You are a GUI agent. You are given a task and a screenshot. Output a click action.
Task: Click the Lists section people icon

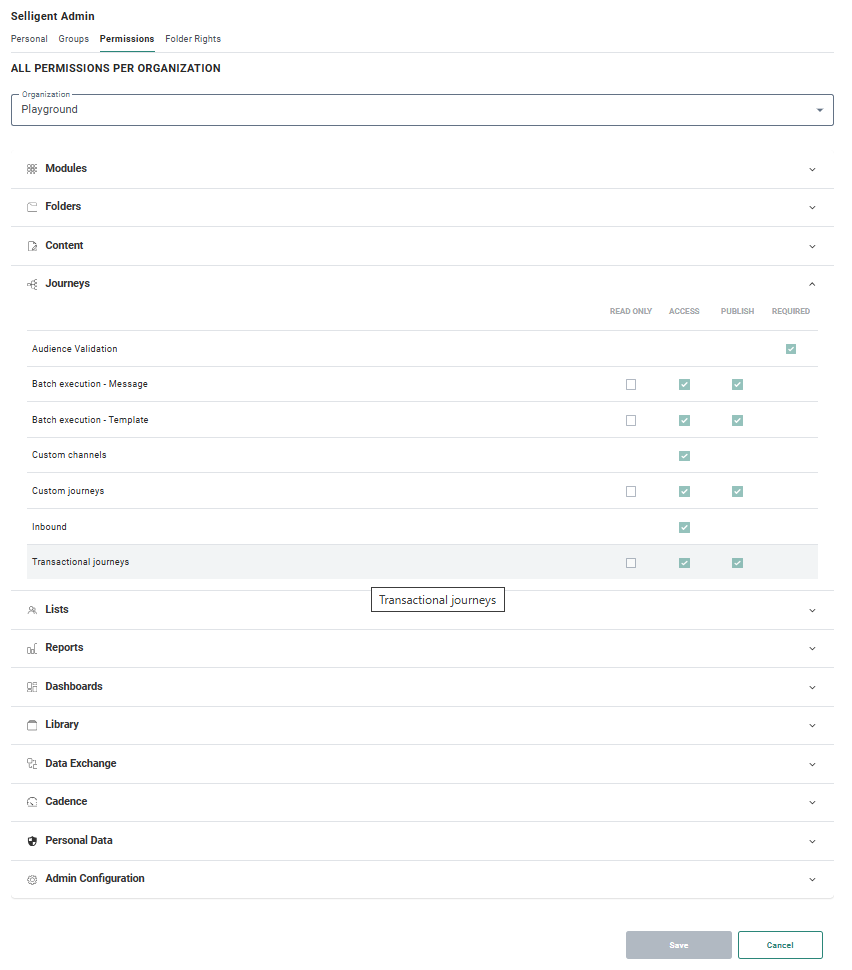click(32, 610)
